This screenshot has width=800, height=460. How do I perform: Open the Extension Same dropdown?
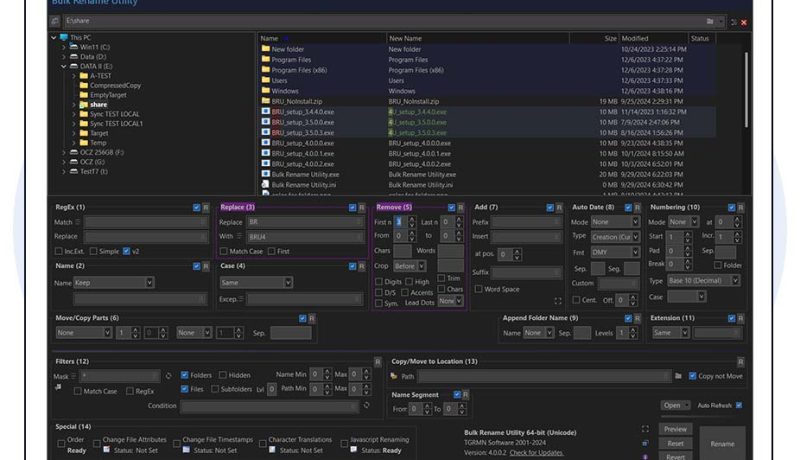(670, 333)
